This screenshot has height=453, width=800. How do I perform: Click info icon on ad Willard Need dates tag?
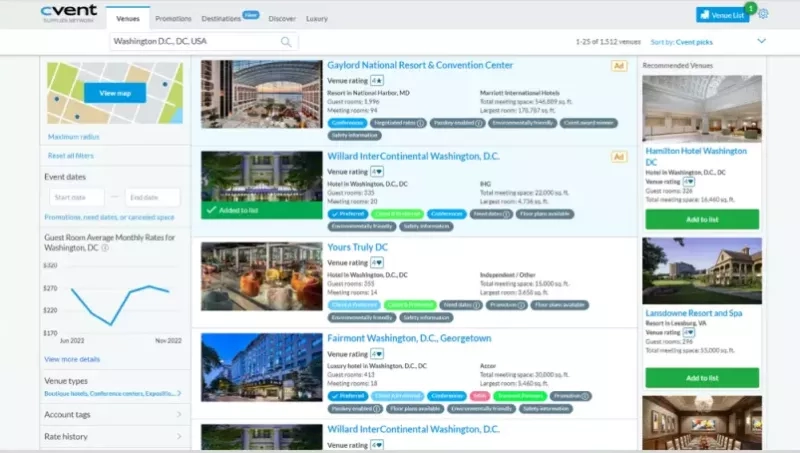(x=506, y=214)
